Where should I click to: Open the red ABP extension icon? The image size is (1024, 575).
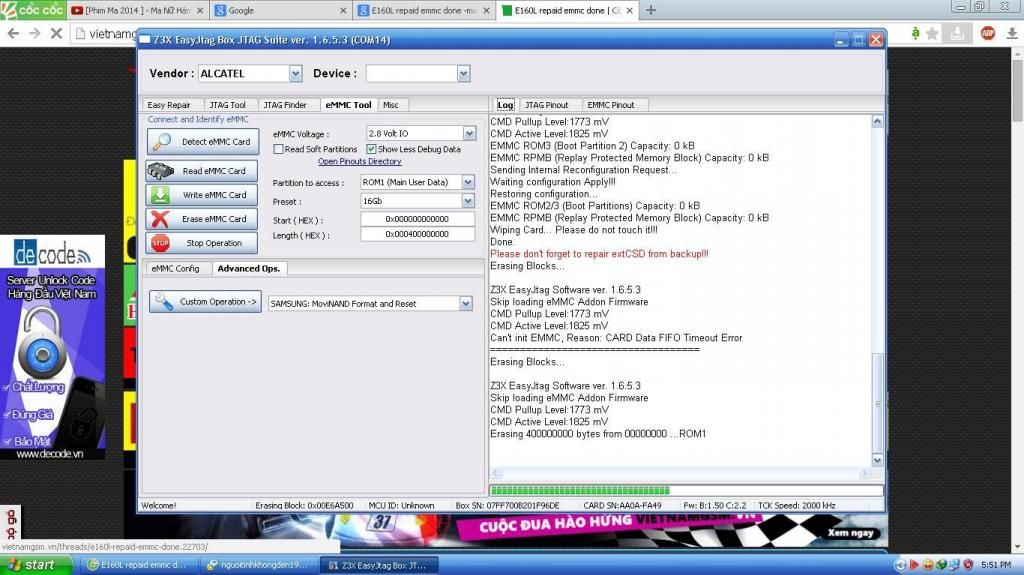click(987, 33)
